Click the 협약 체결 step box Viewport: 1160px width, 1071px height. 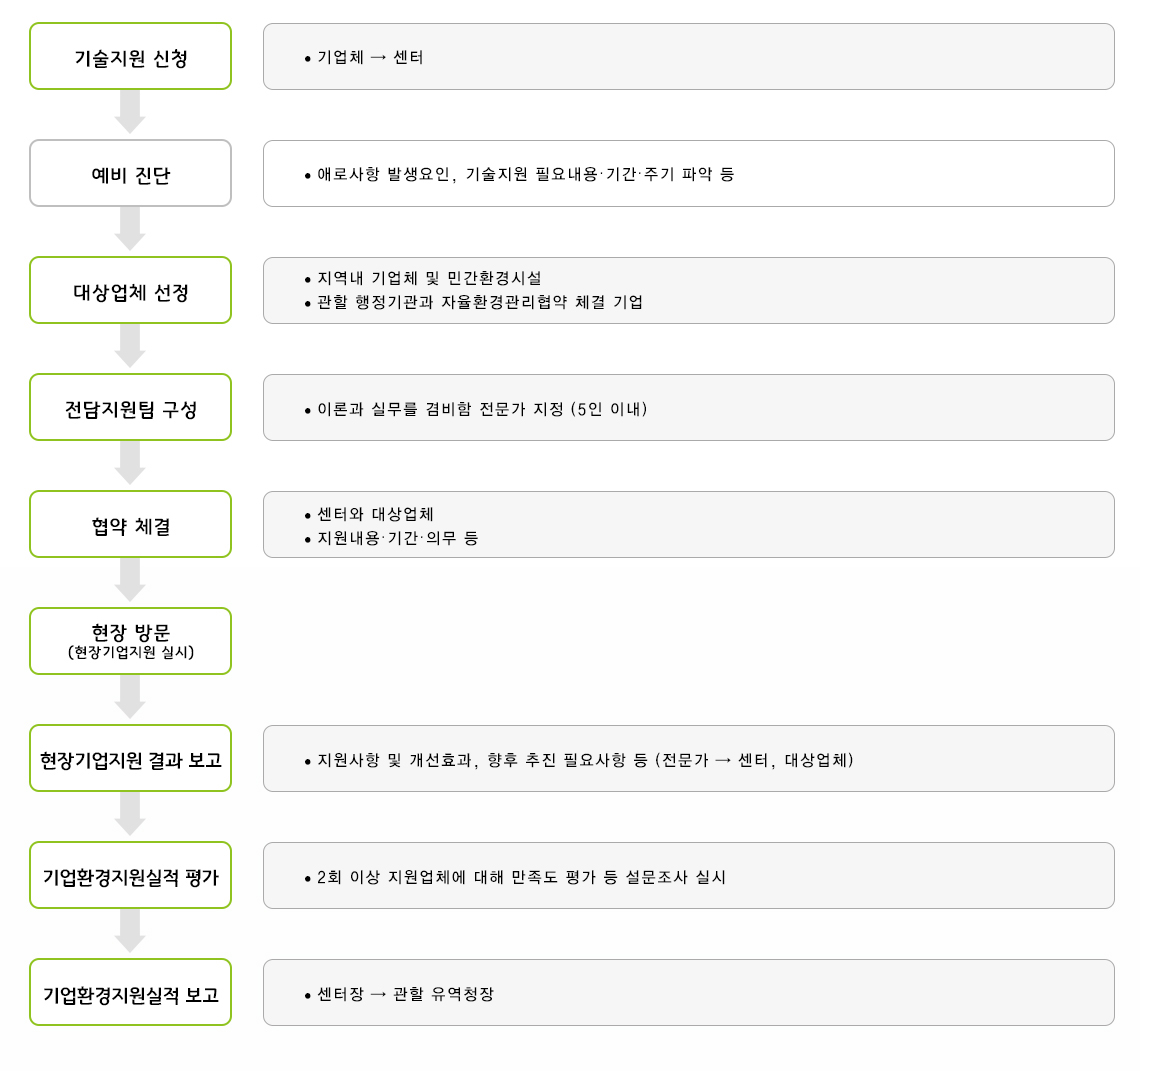130,524
